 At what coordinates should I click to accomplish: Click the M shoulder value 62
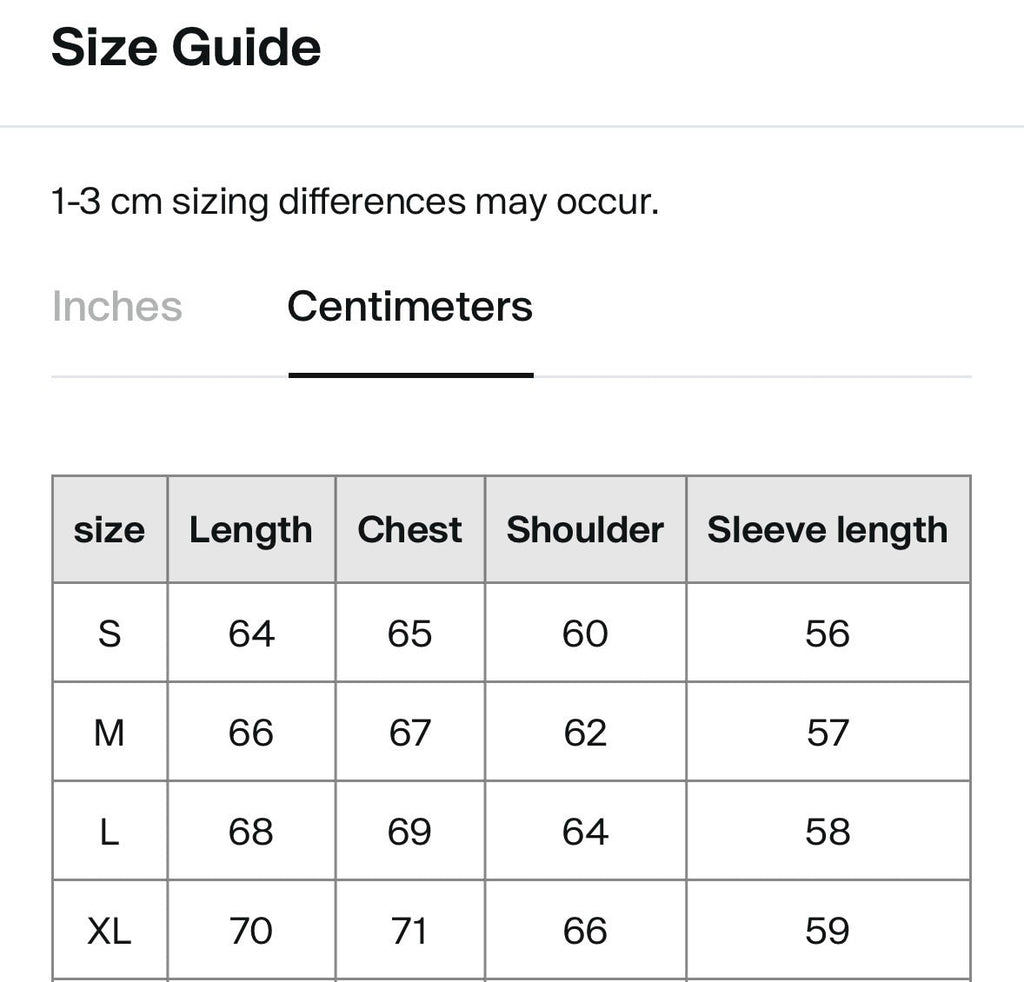click(x=585, y=733)
